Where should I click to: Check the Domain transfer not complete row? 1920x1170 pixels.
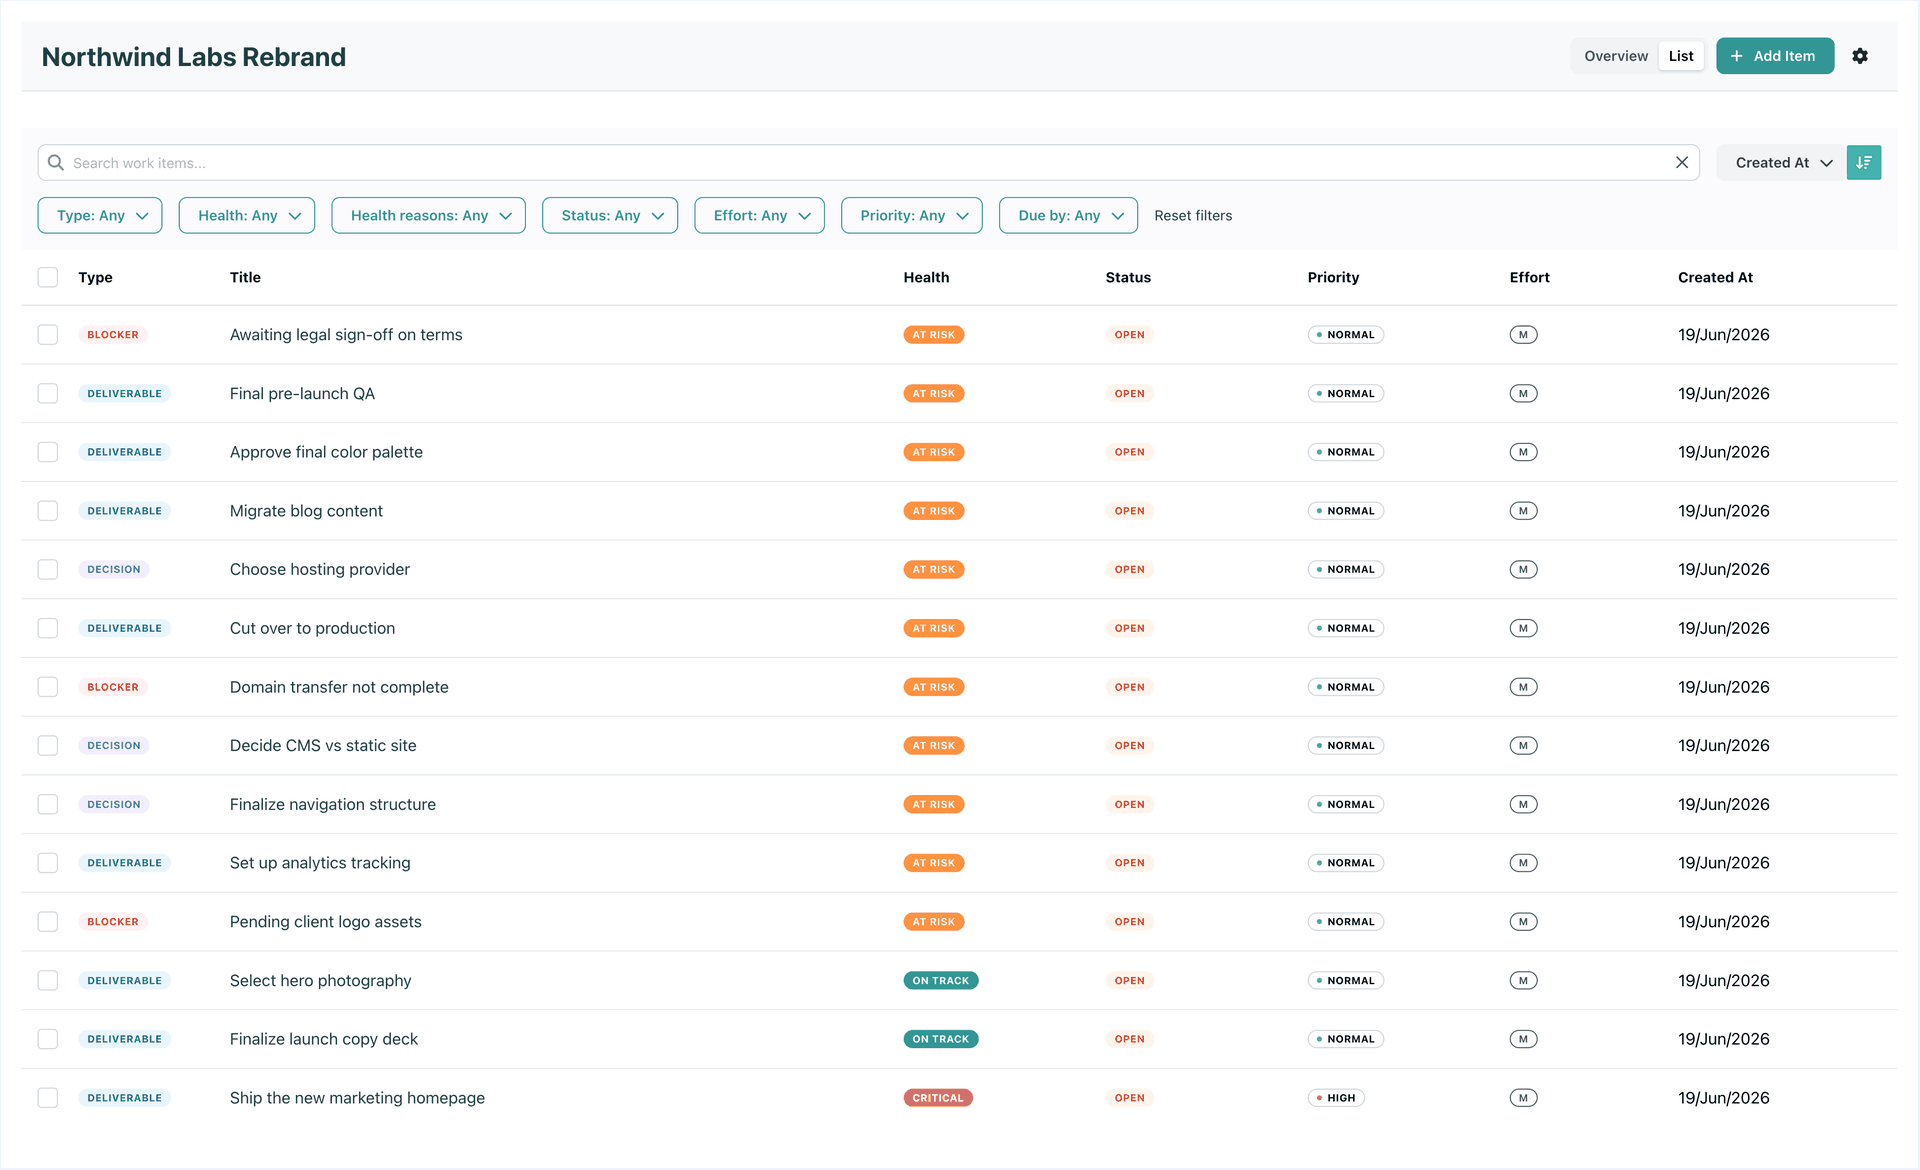pos(48,687)
